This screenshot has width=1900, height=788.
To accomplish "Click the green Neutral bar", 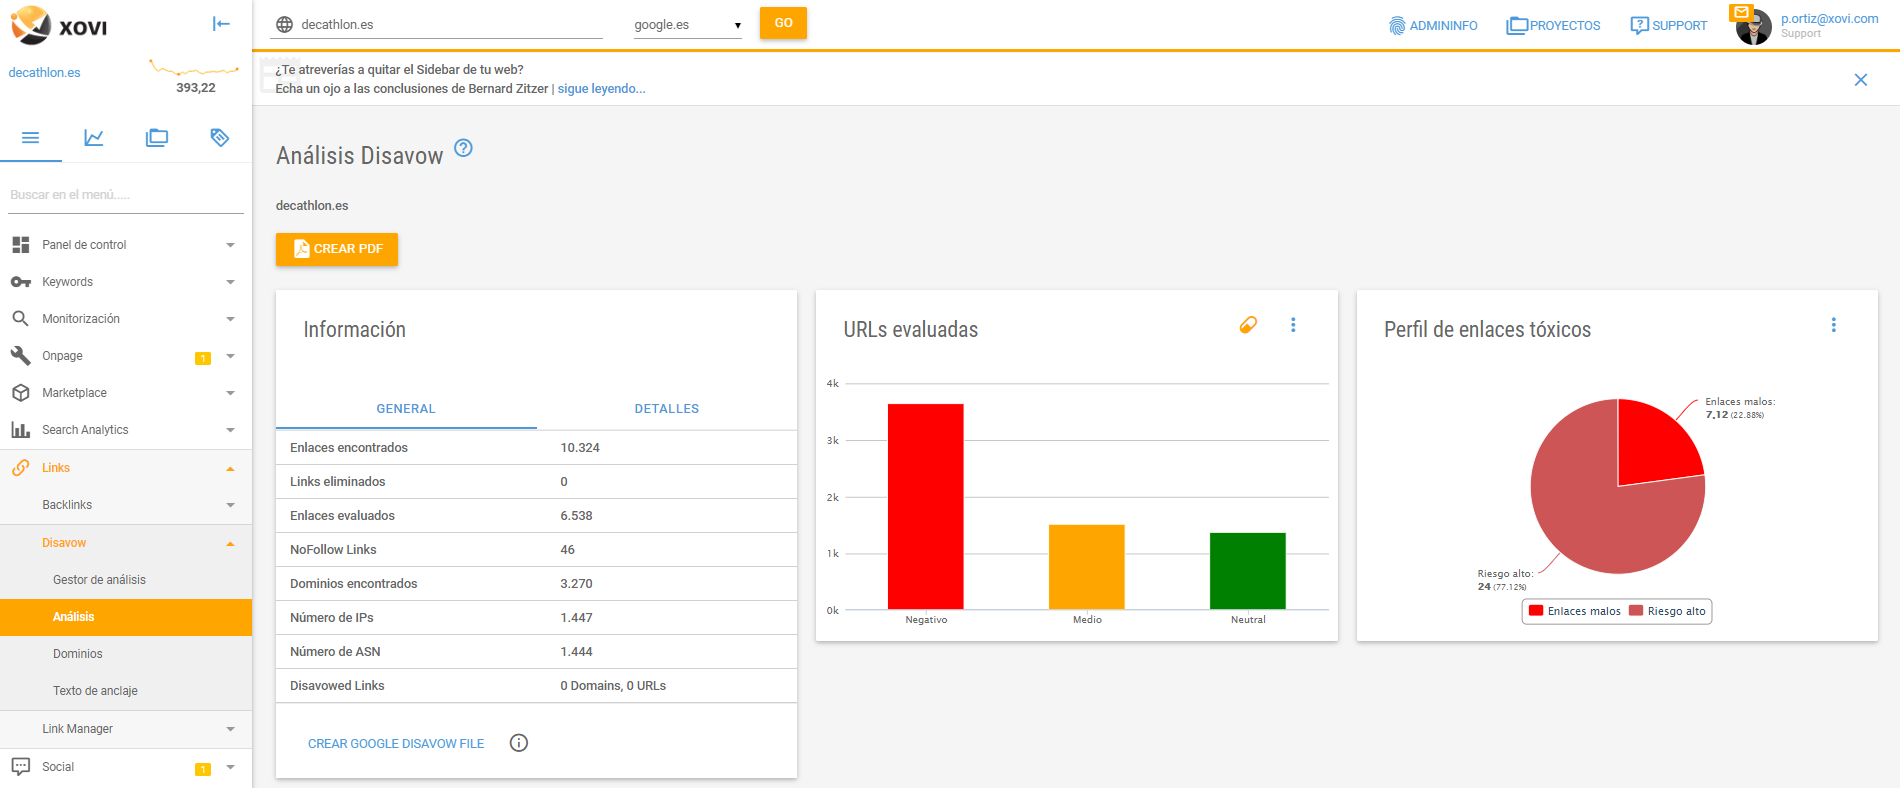I will (x=1247, y=571).
